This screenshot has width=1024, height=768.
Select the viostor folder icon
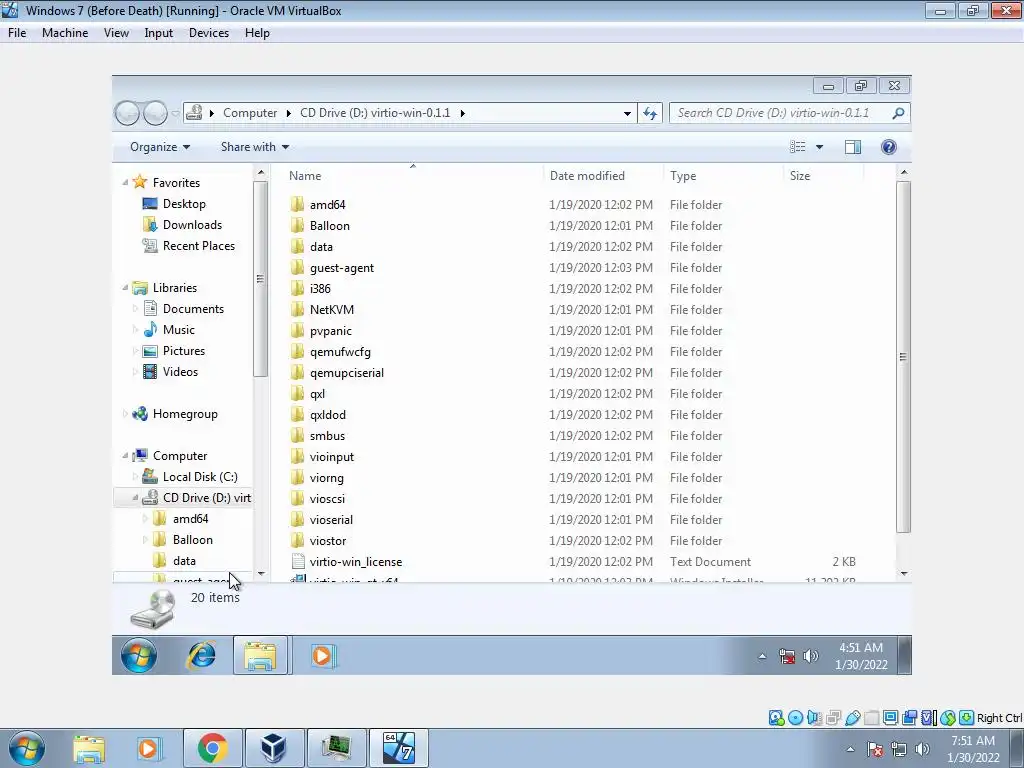coord(297,541)
